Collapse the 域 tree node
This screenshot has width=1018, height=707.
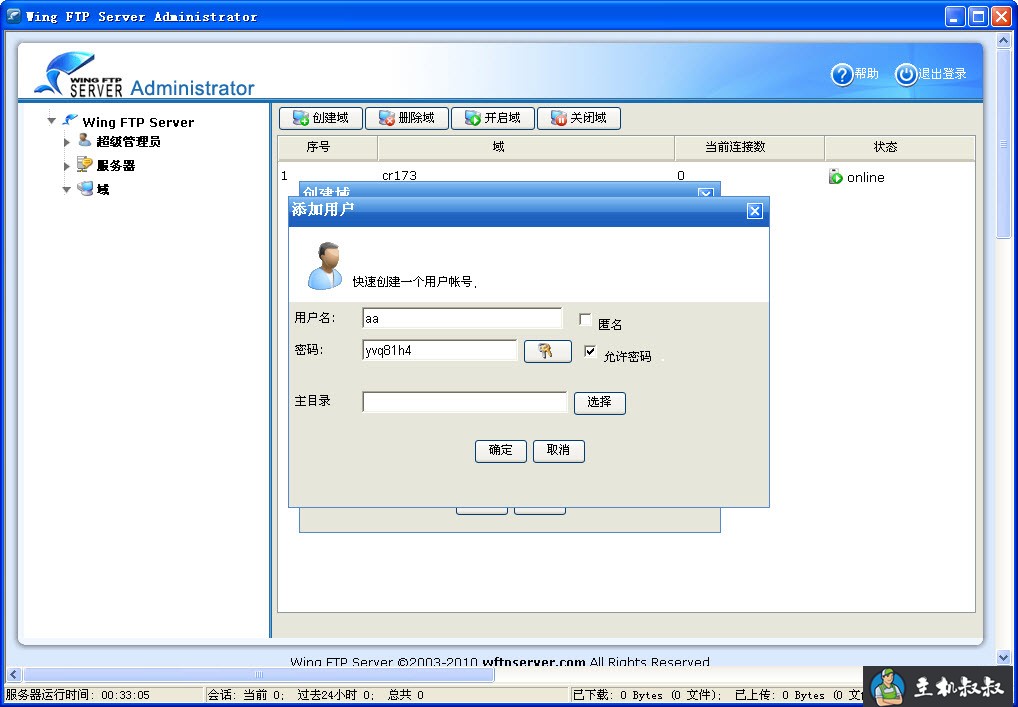66,190
